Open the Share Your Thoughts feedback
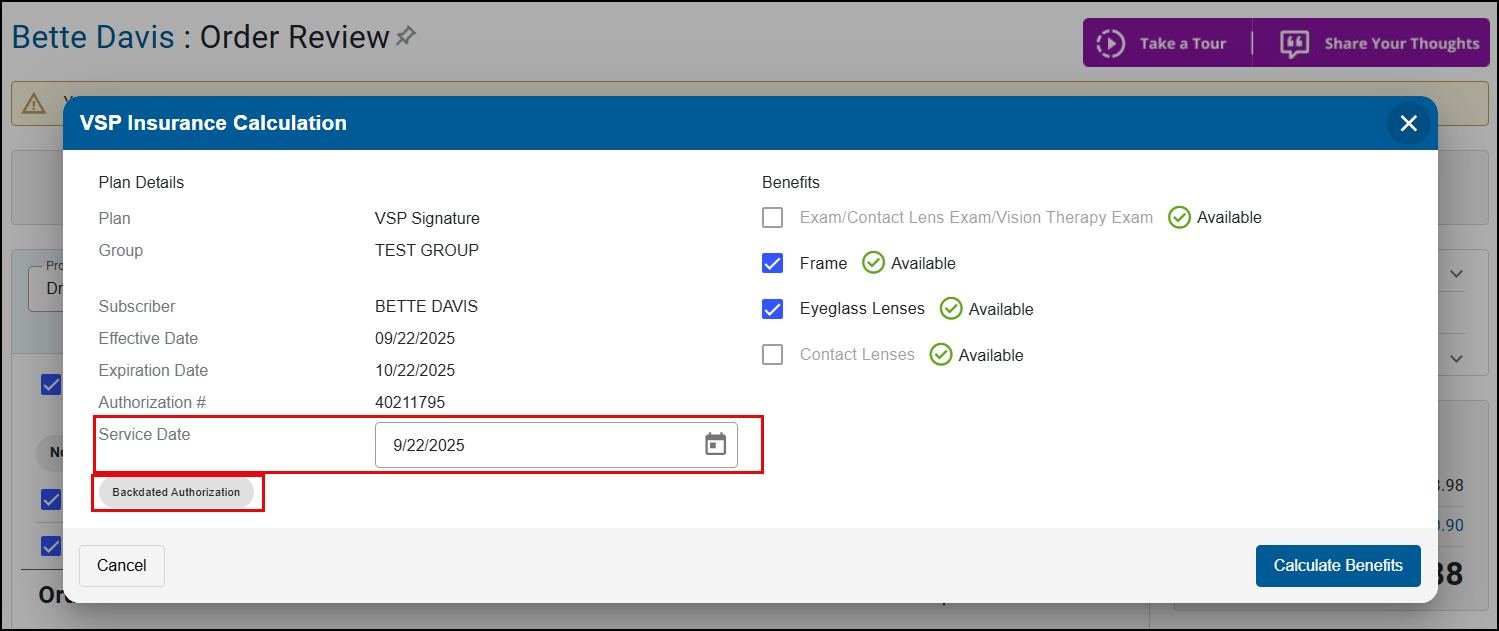Viewport: 1499px width, 631px height. 1379,44
